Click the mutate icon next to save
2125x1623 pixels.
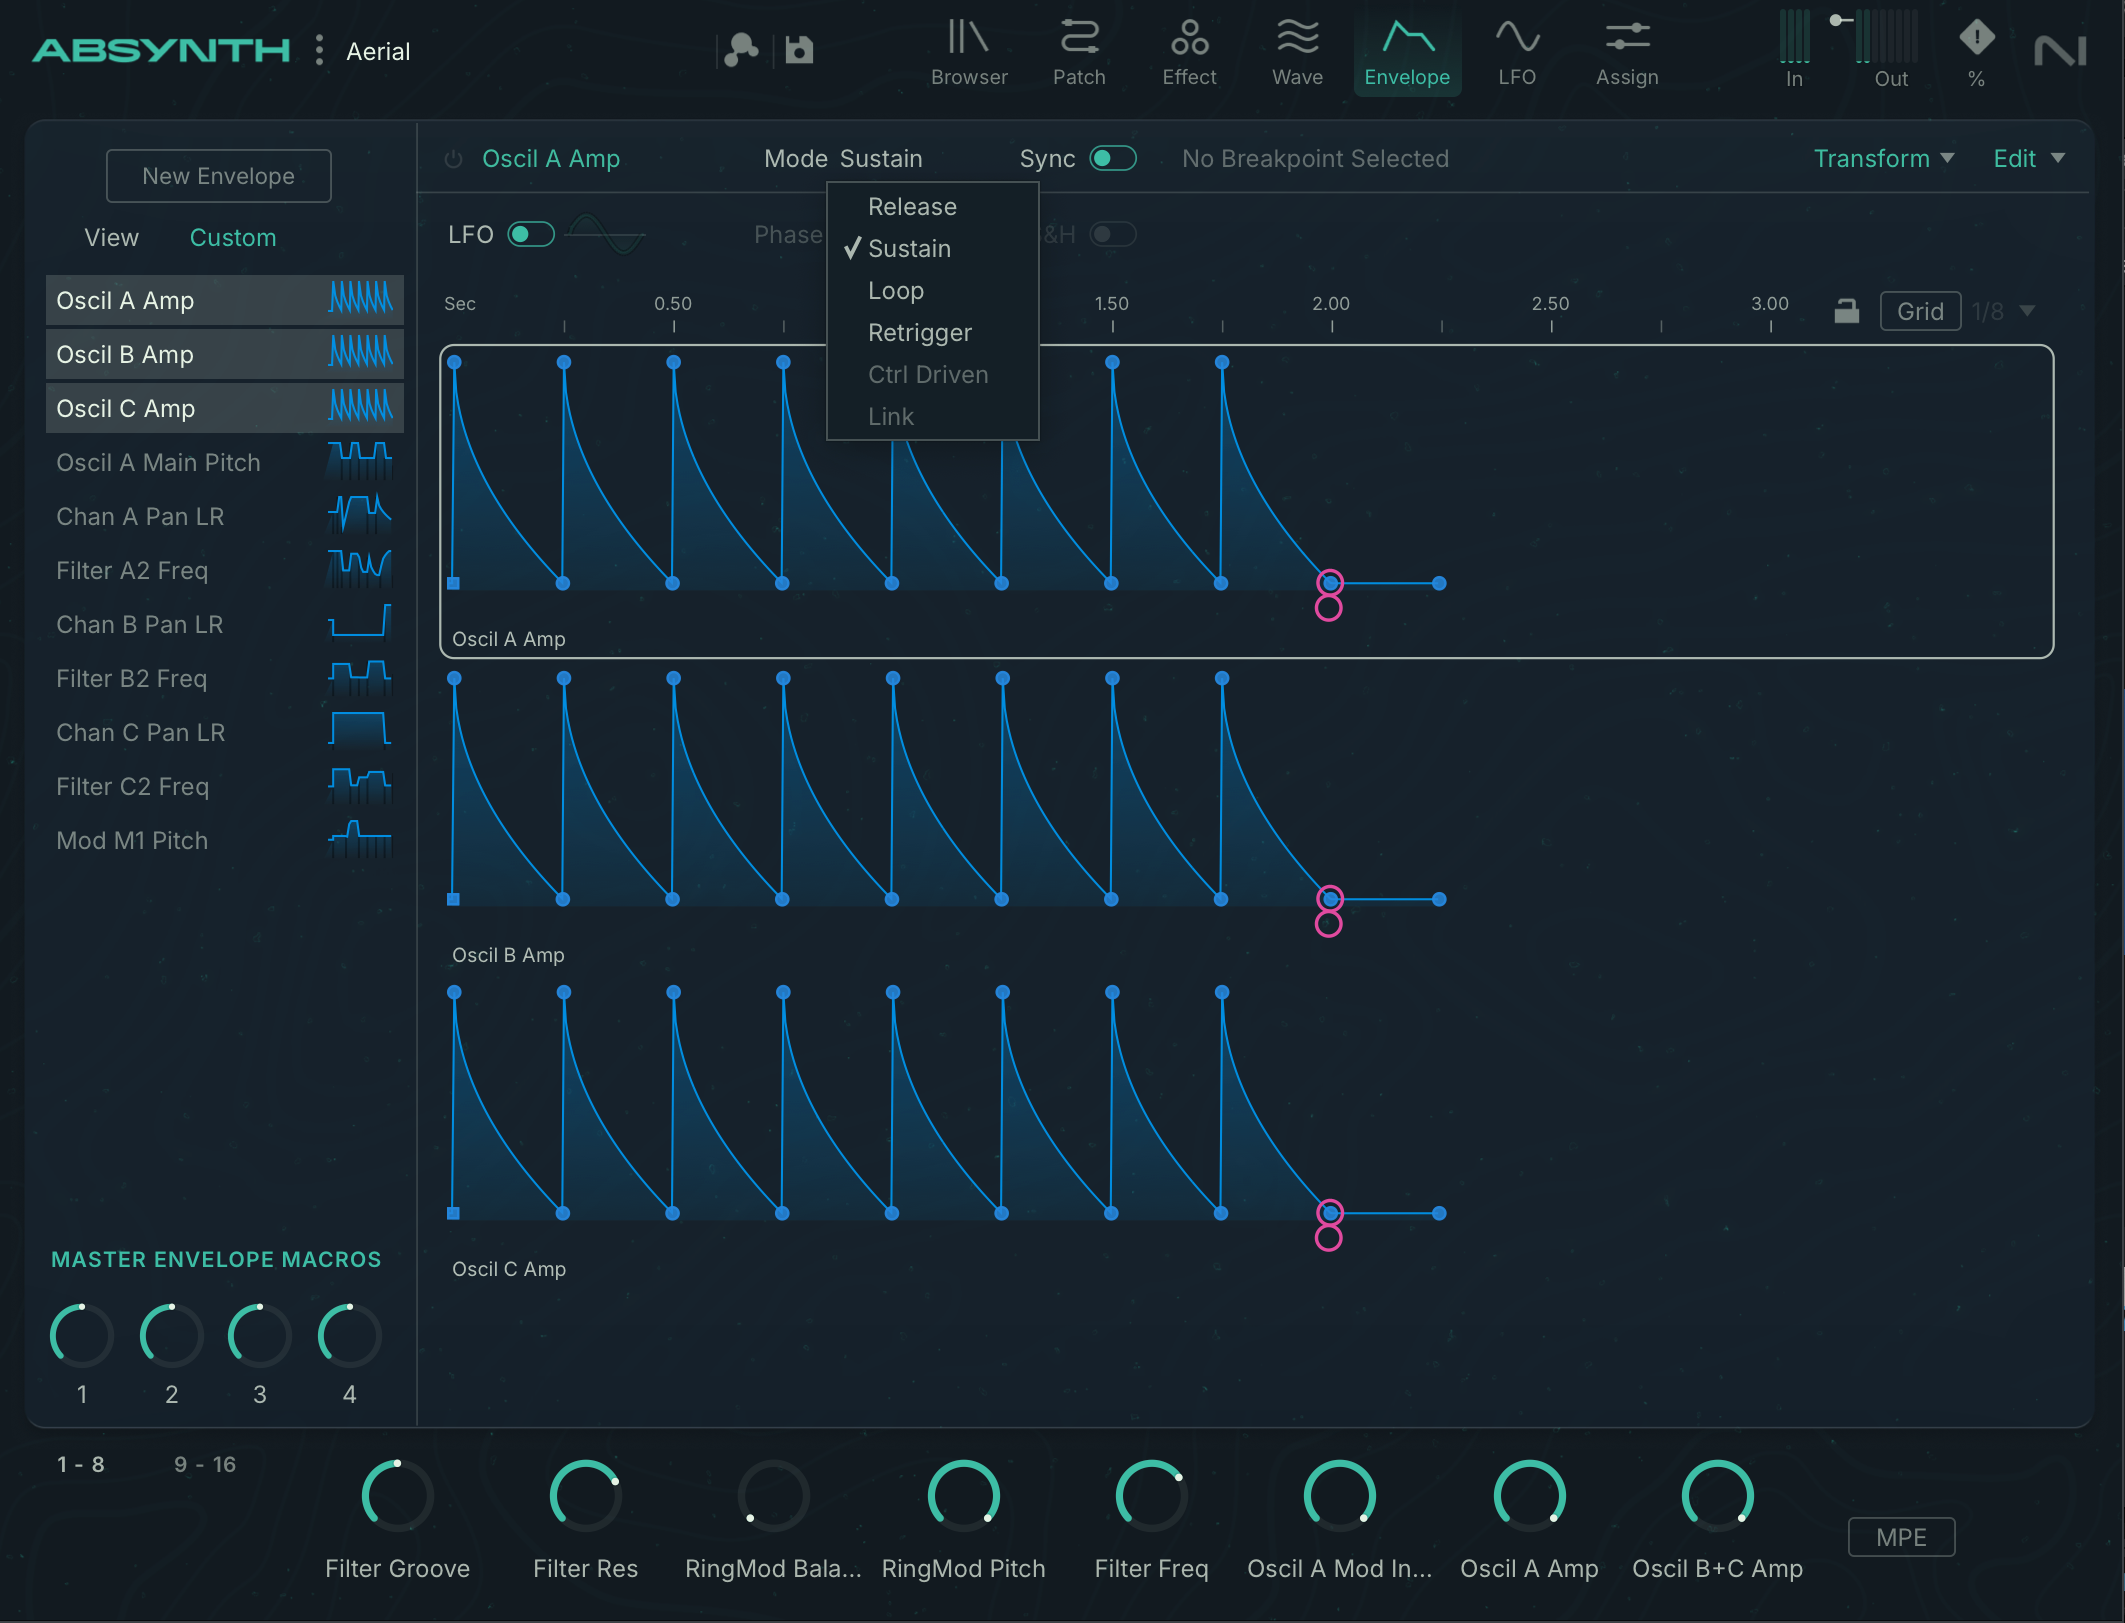pyautogui.click(x=741, y=50)
